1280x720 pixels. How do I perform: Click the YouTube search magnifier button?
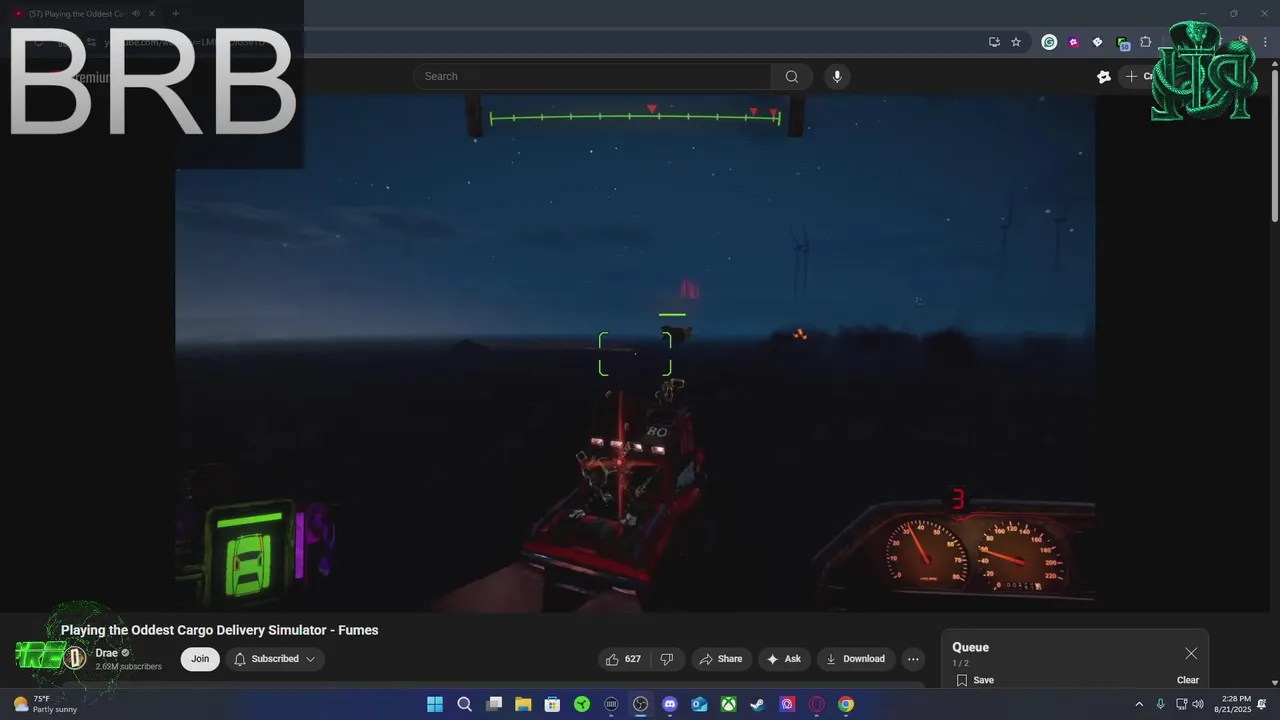tap(792, 76)
